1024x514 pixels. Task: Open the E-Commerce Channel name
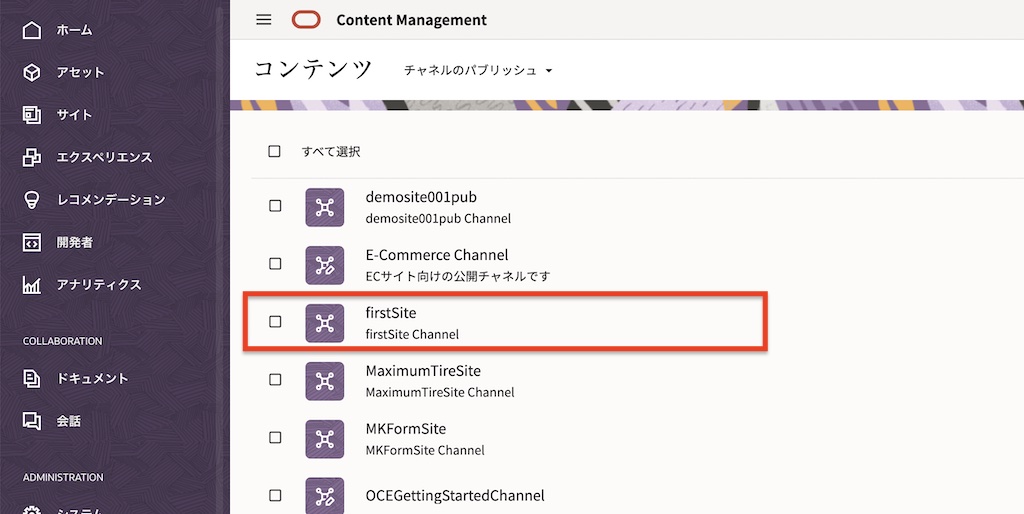pyautogui.click(x=436, y=255)
